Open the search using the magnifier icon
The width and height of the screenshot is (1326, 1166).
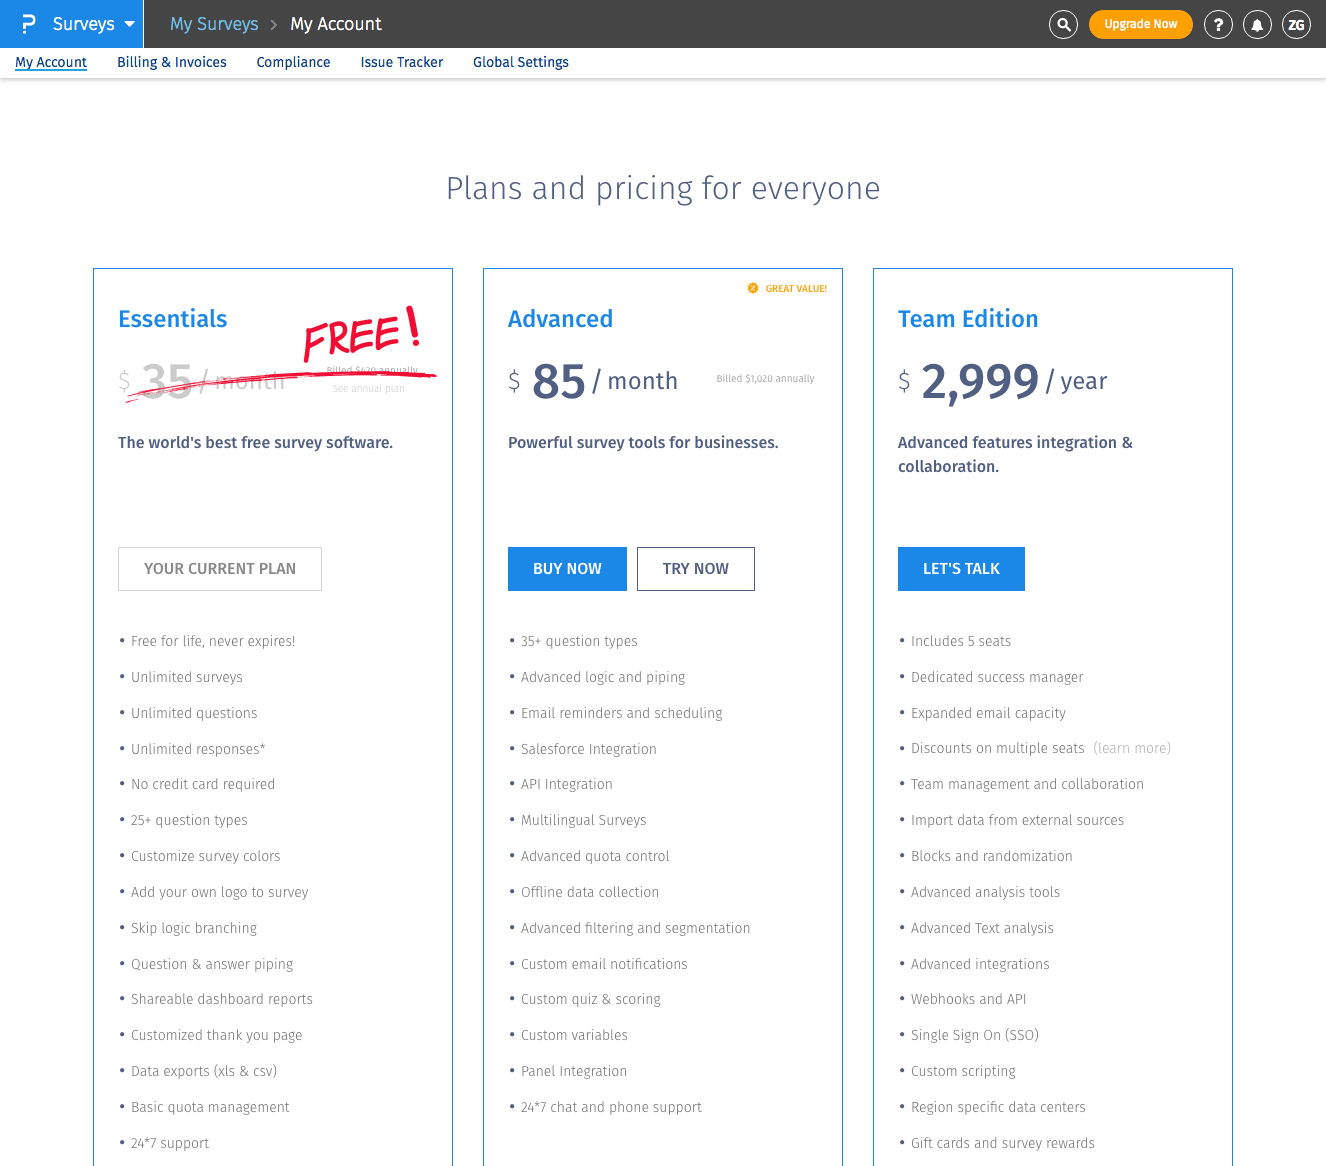(x=1063, y=24)
